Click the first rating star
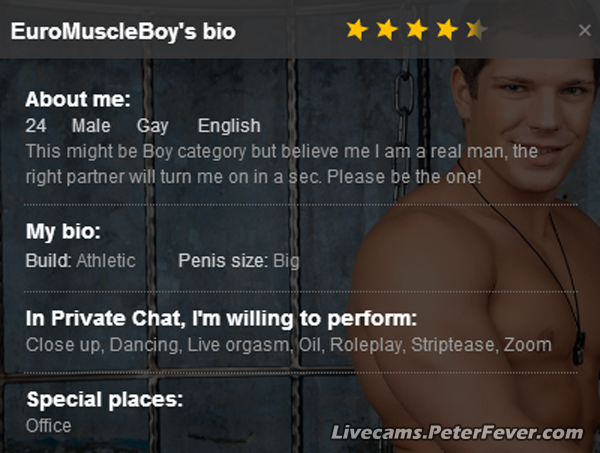Viewport: 600px width, 453px height. (356, 30)
